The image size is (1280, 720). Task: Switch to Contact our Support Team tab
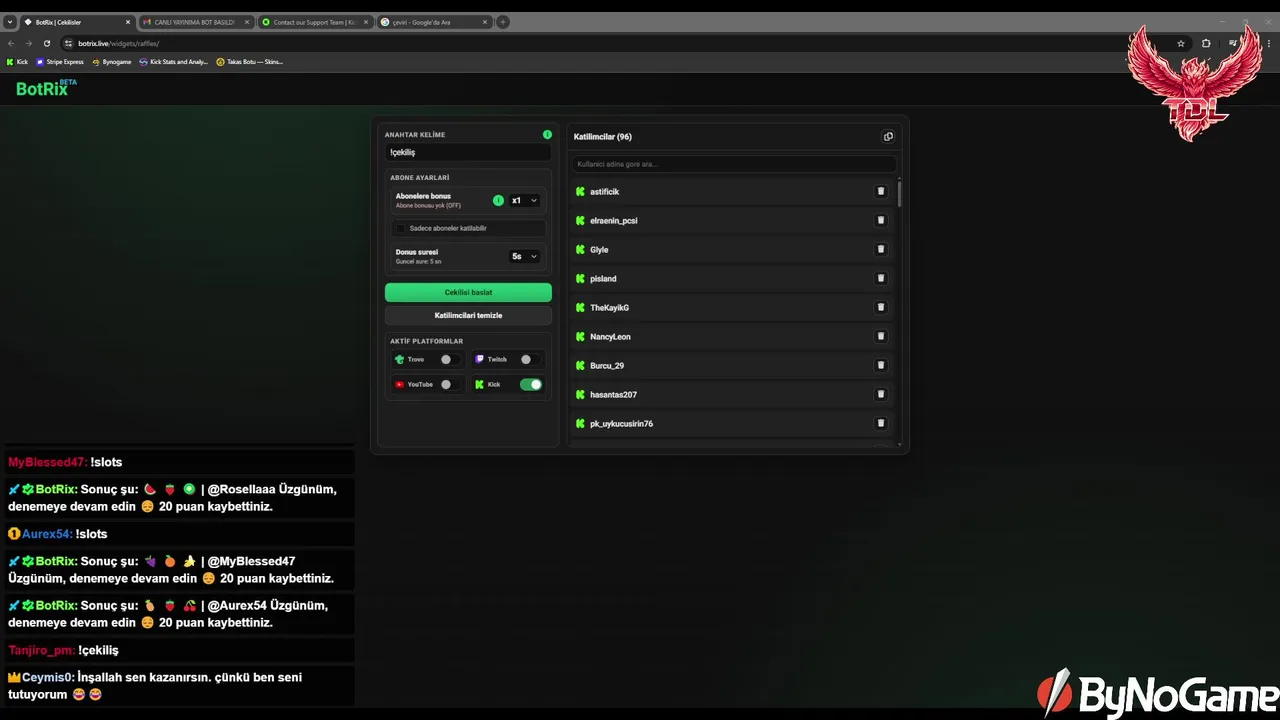click(314, 22)
